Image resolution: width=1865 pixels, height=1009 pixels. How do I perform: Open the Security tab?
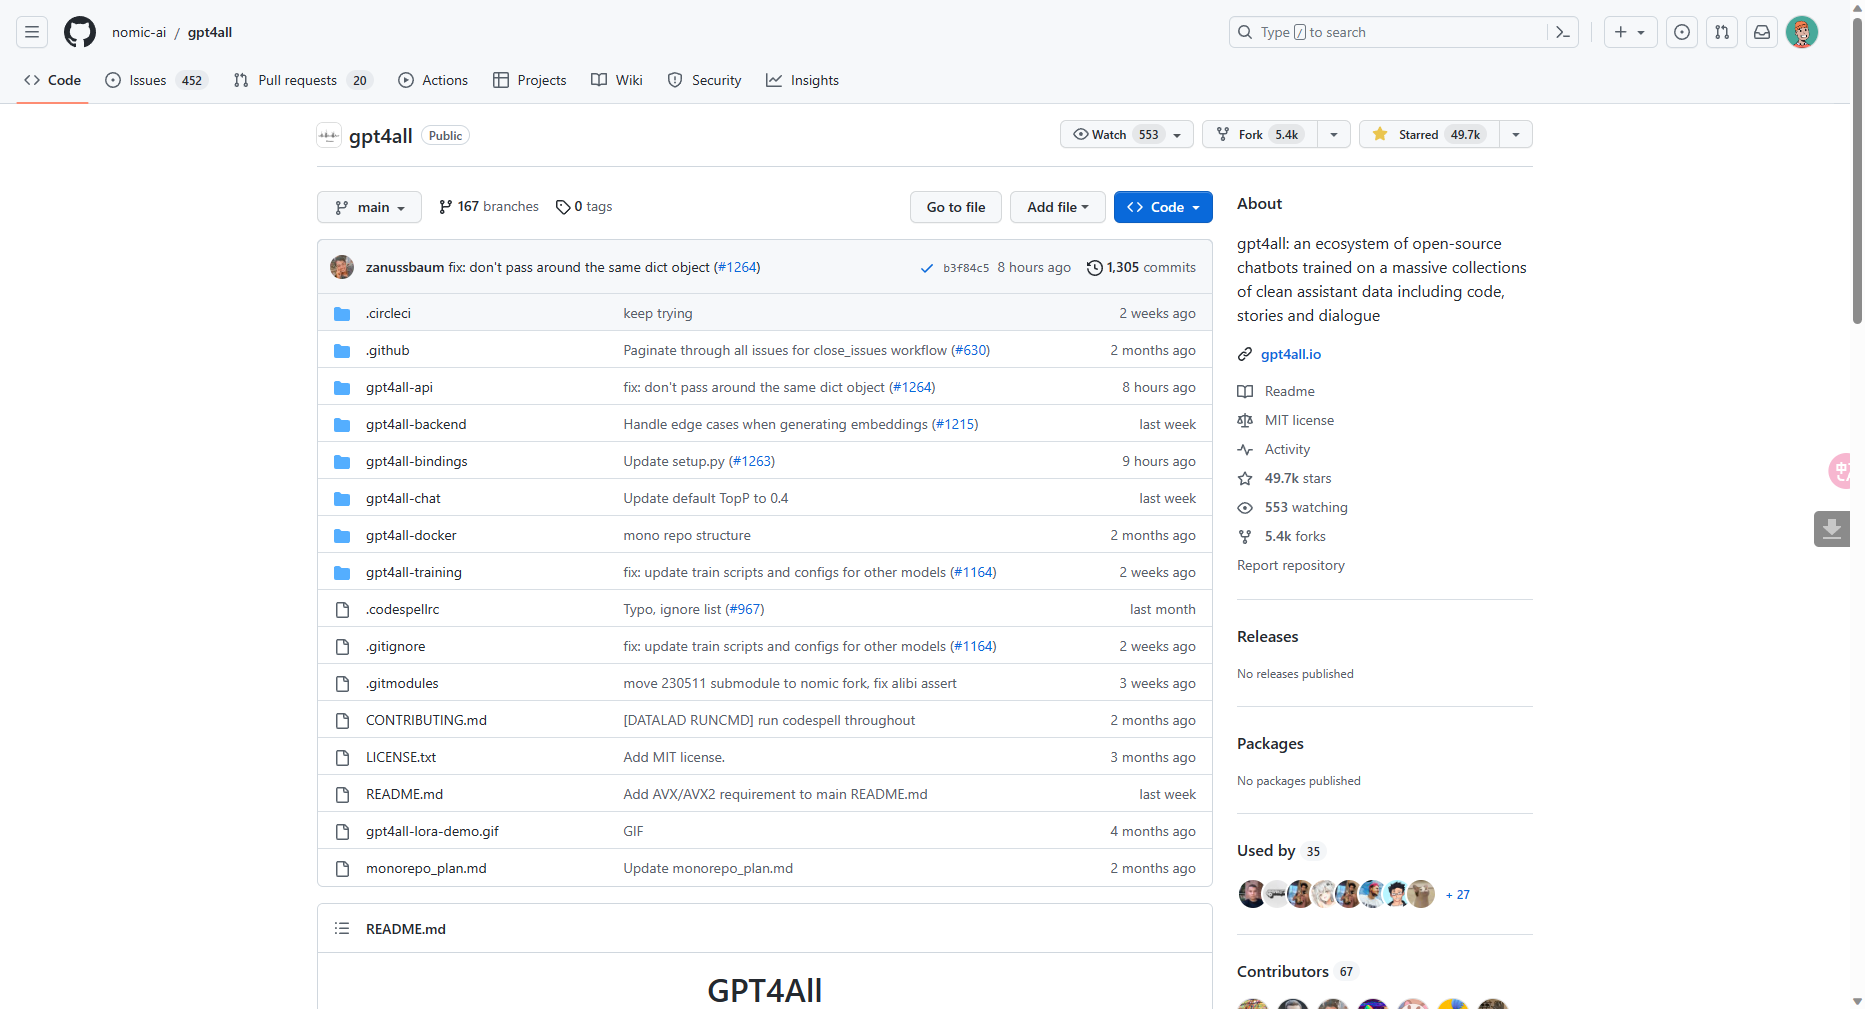(x=705, y=80)
